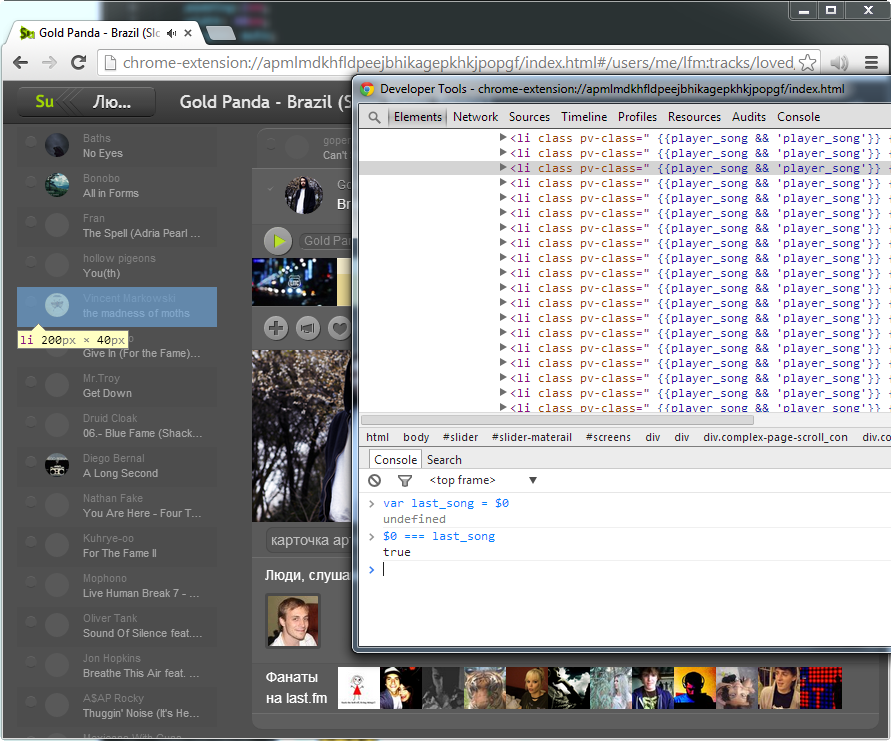The width and height of the screenshot is (891, 741).
Task: Click the Chrome icon in the DevTools title bar
Action: [367, 89]
